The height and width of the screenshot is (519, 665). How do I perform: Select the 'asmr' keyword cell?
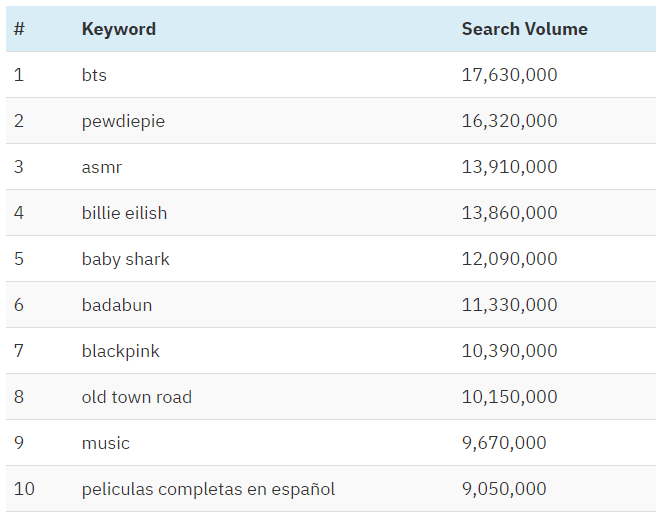[102, 167]
